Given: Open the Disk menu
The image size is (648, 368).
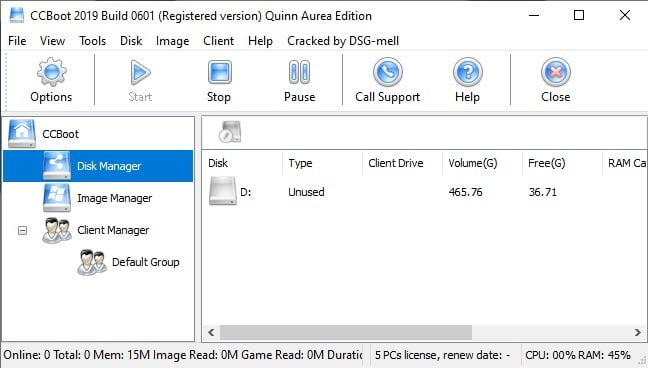Looking at the screenshot, I should pyautogui.click(x=131, y=41).
